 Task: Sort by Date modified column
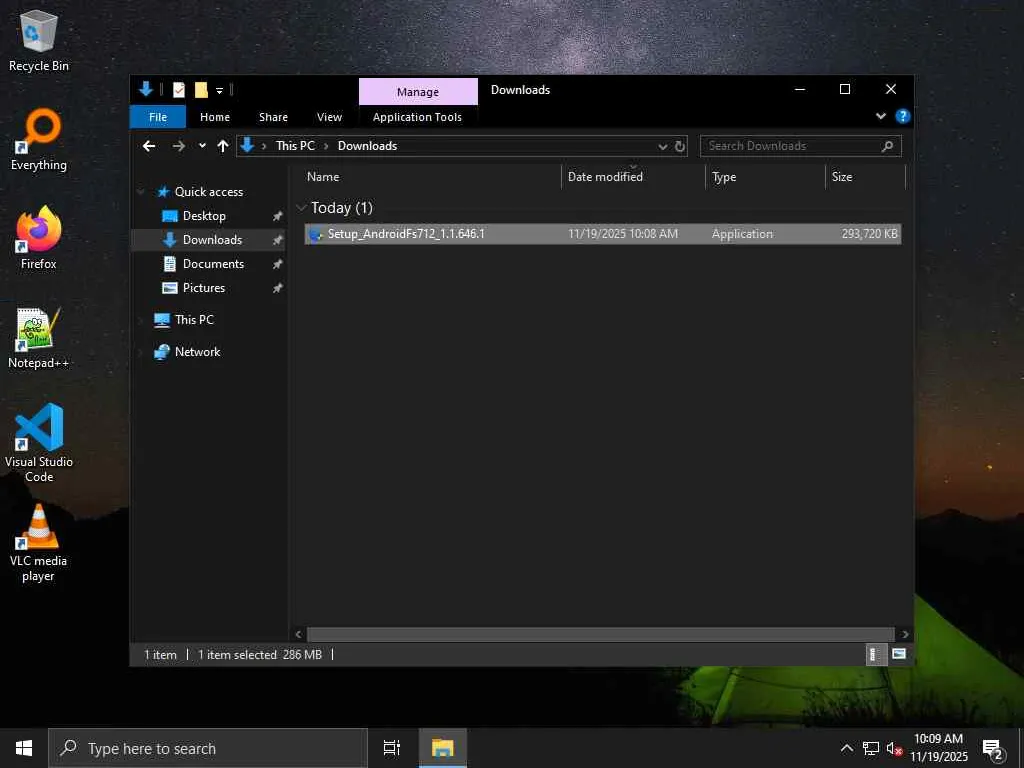click(633, 177)
